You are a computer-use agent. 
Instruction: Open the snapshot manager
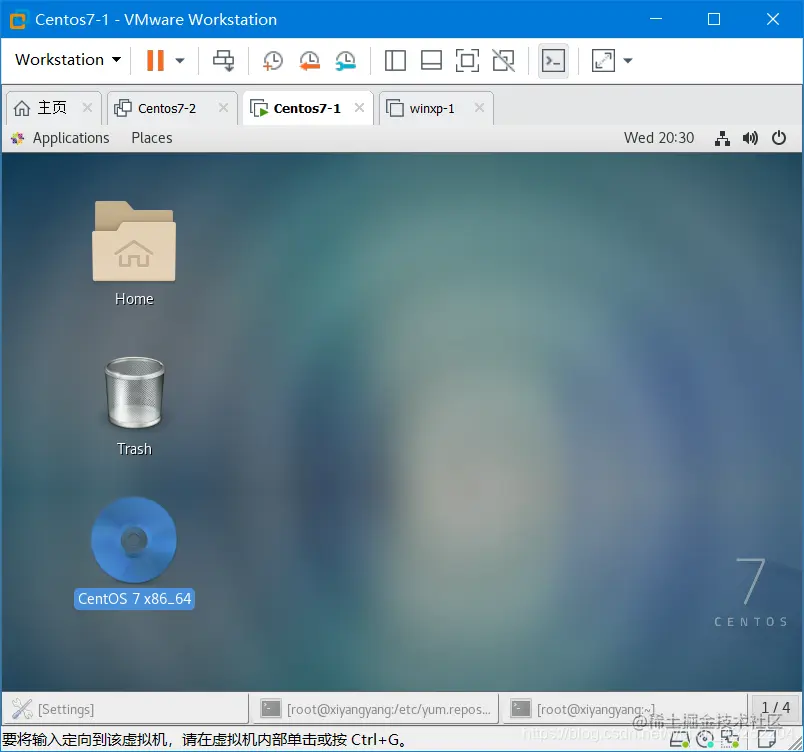point(346,60)
